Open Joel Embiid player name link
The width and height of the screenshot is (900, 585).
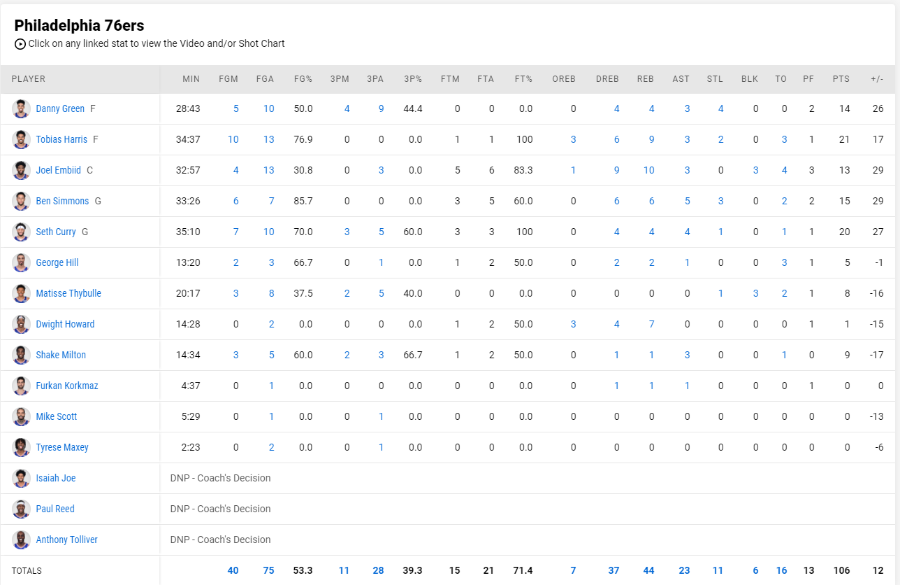pyautogui.click(x=58, y=170)
